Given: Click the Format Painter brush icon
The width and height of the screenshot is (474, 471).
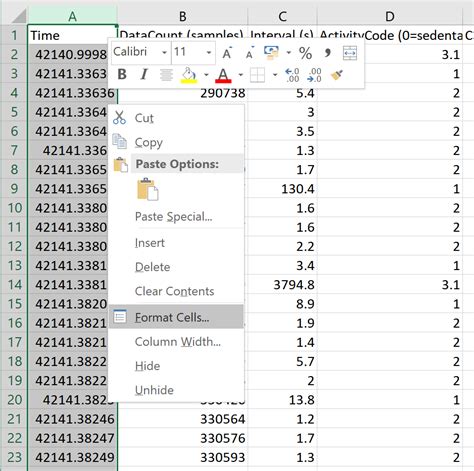Looking at the screenshot, I should (x=337, y=75).
